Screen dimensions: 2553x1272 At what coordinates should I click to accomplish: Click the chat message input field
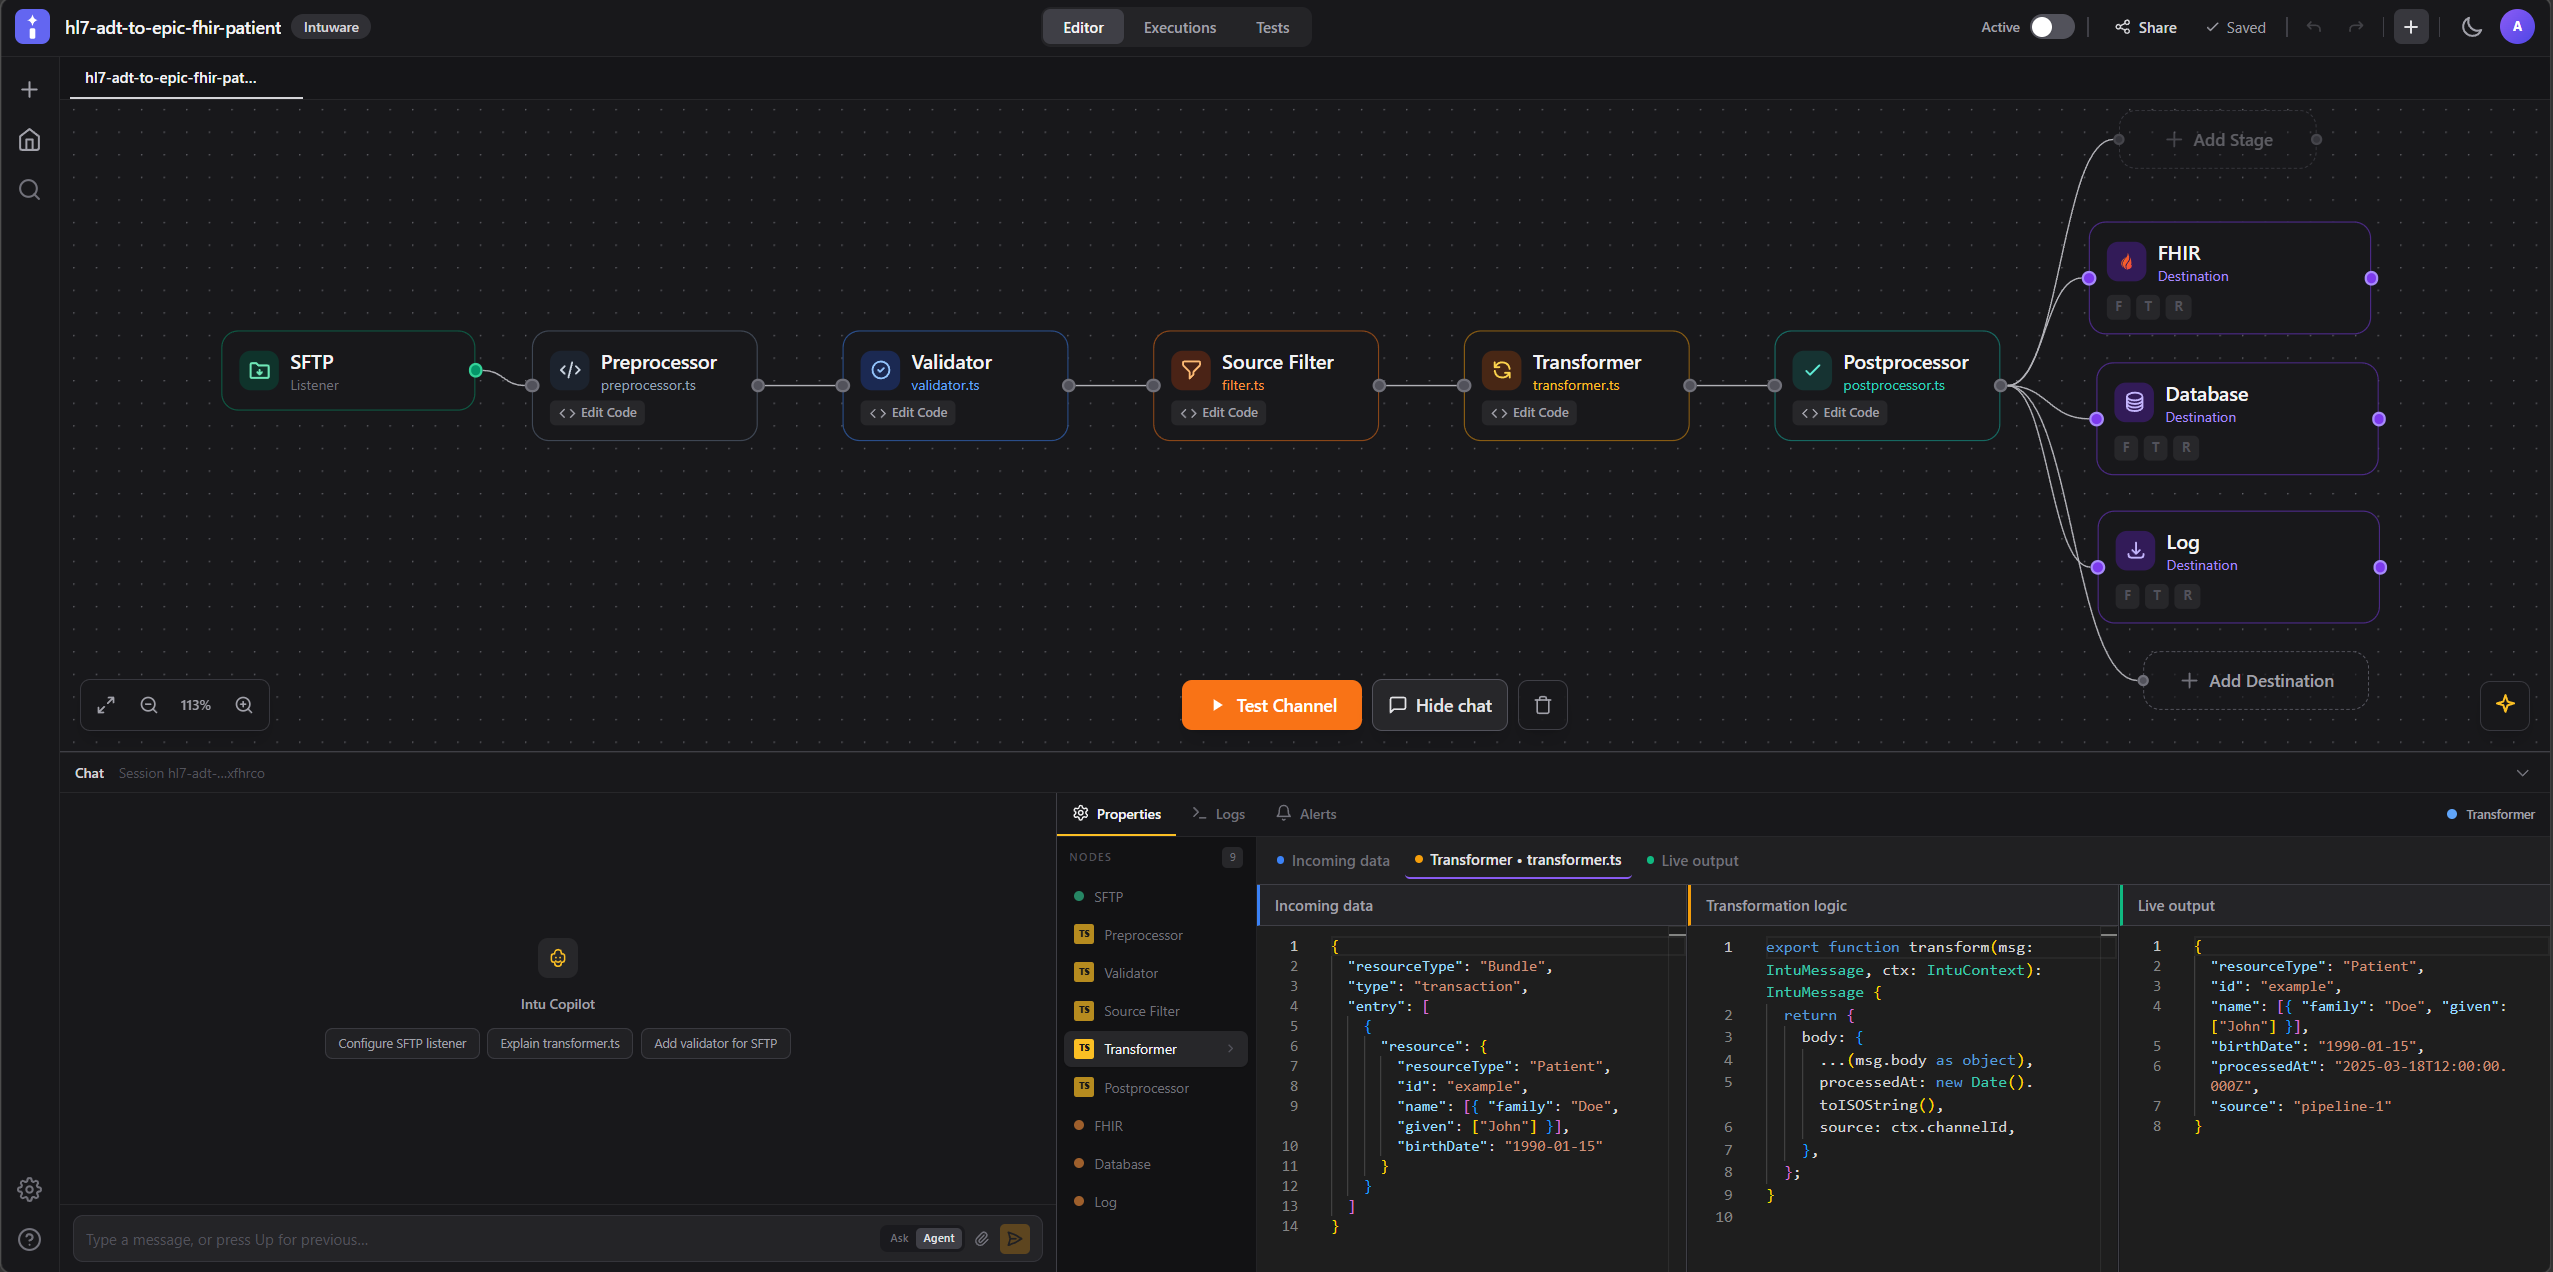(450, 1238)
